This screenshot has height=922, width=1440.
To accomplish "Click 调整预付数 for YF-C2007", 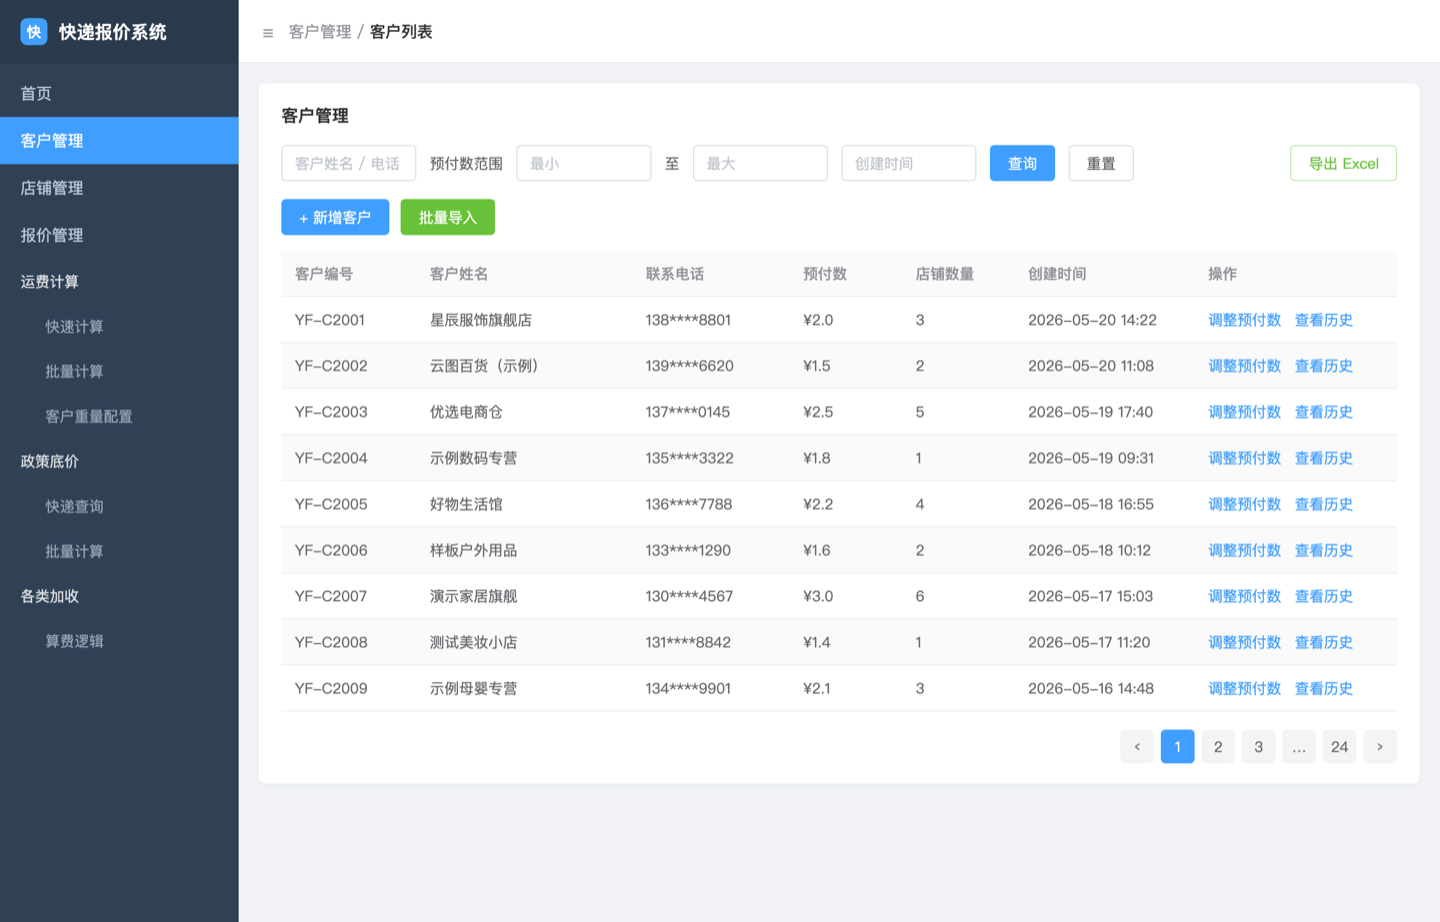I will pos(1245,596).
